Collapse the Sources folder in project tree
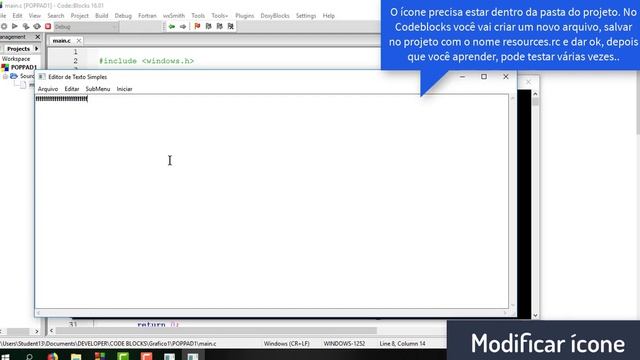640x360 pixels. [x=5, y=76]
